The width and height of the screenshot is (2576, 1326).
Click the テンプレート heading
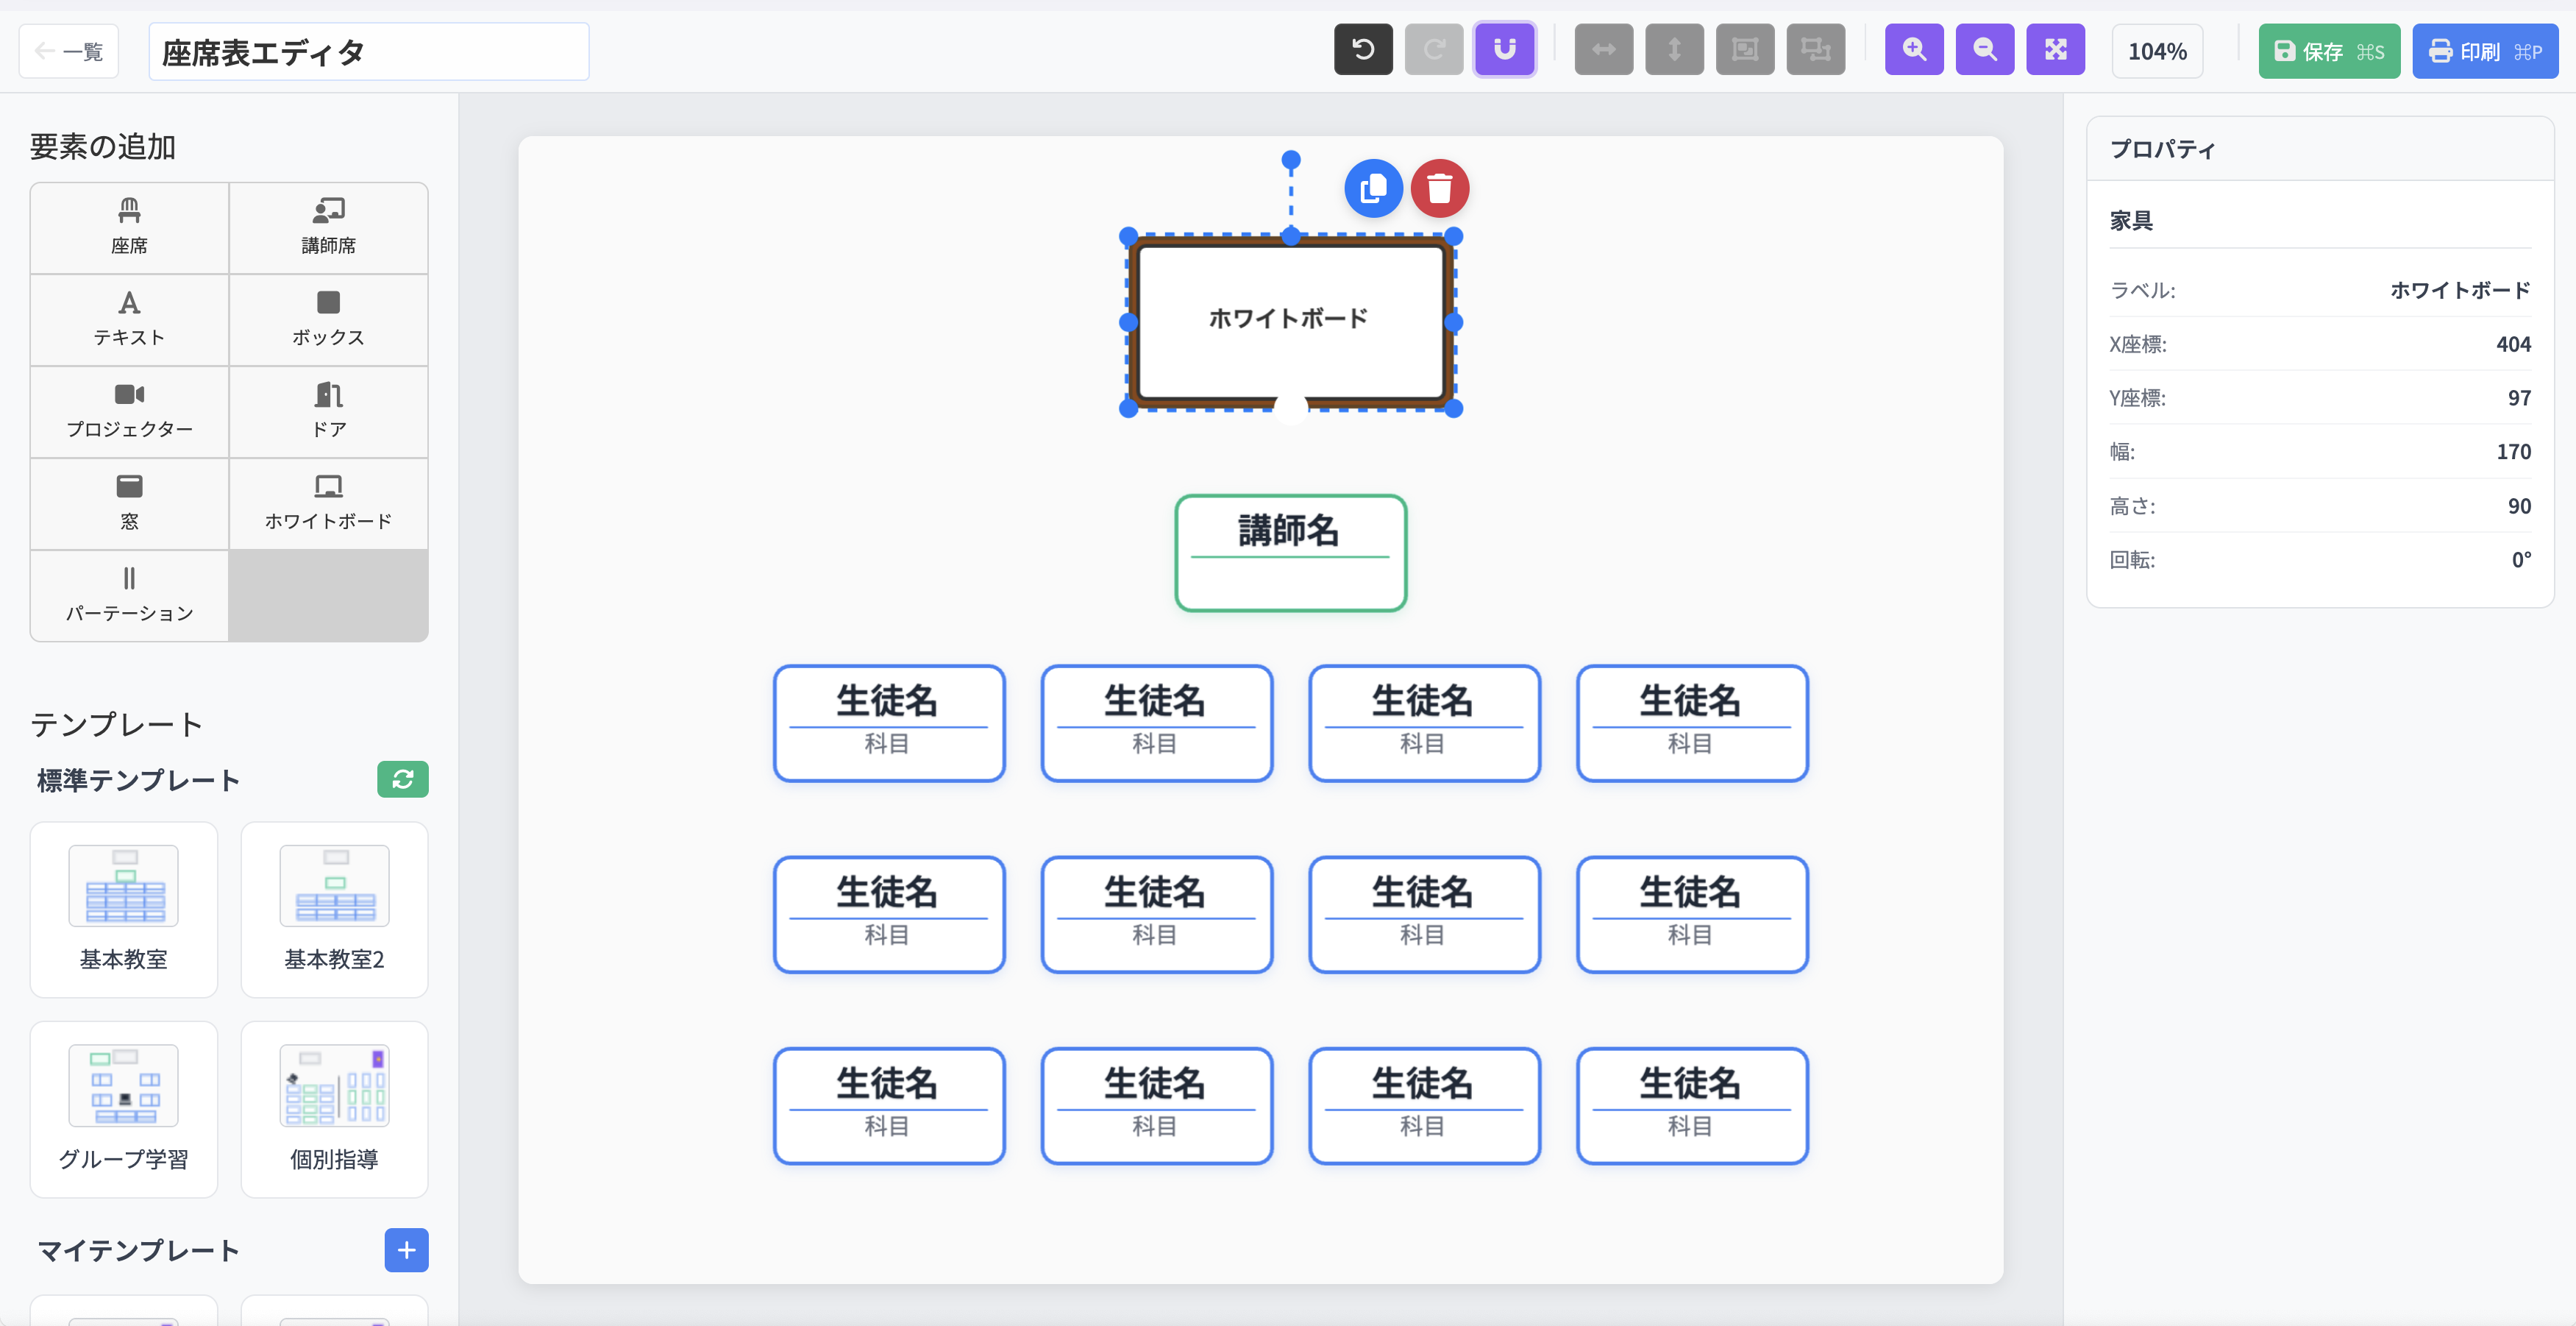coord(117,724)
